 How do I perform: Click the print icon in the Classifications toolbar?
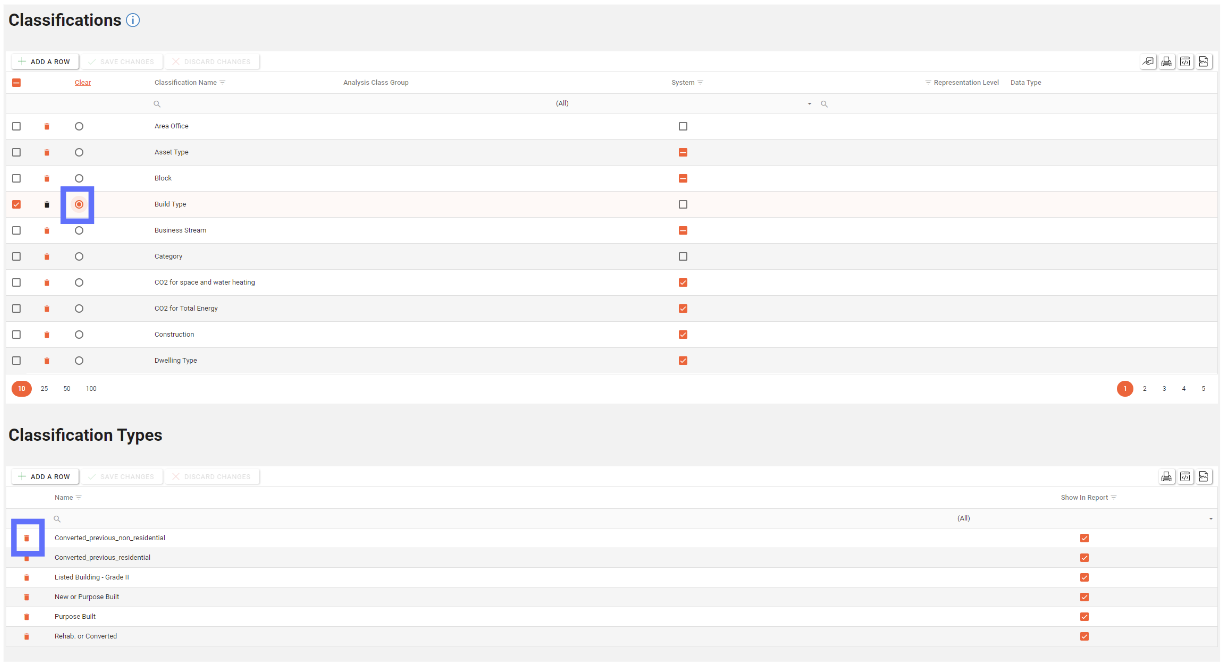[1167, 62]
